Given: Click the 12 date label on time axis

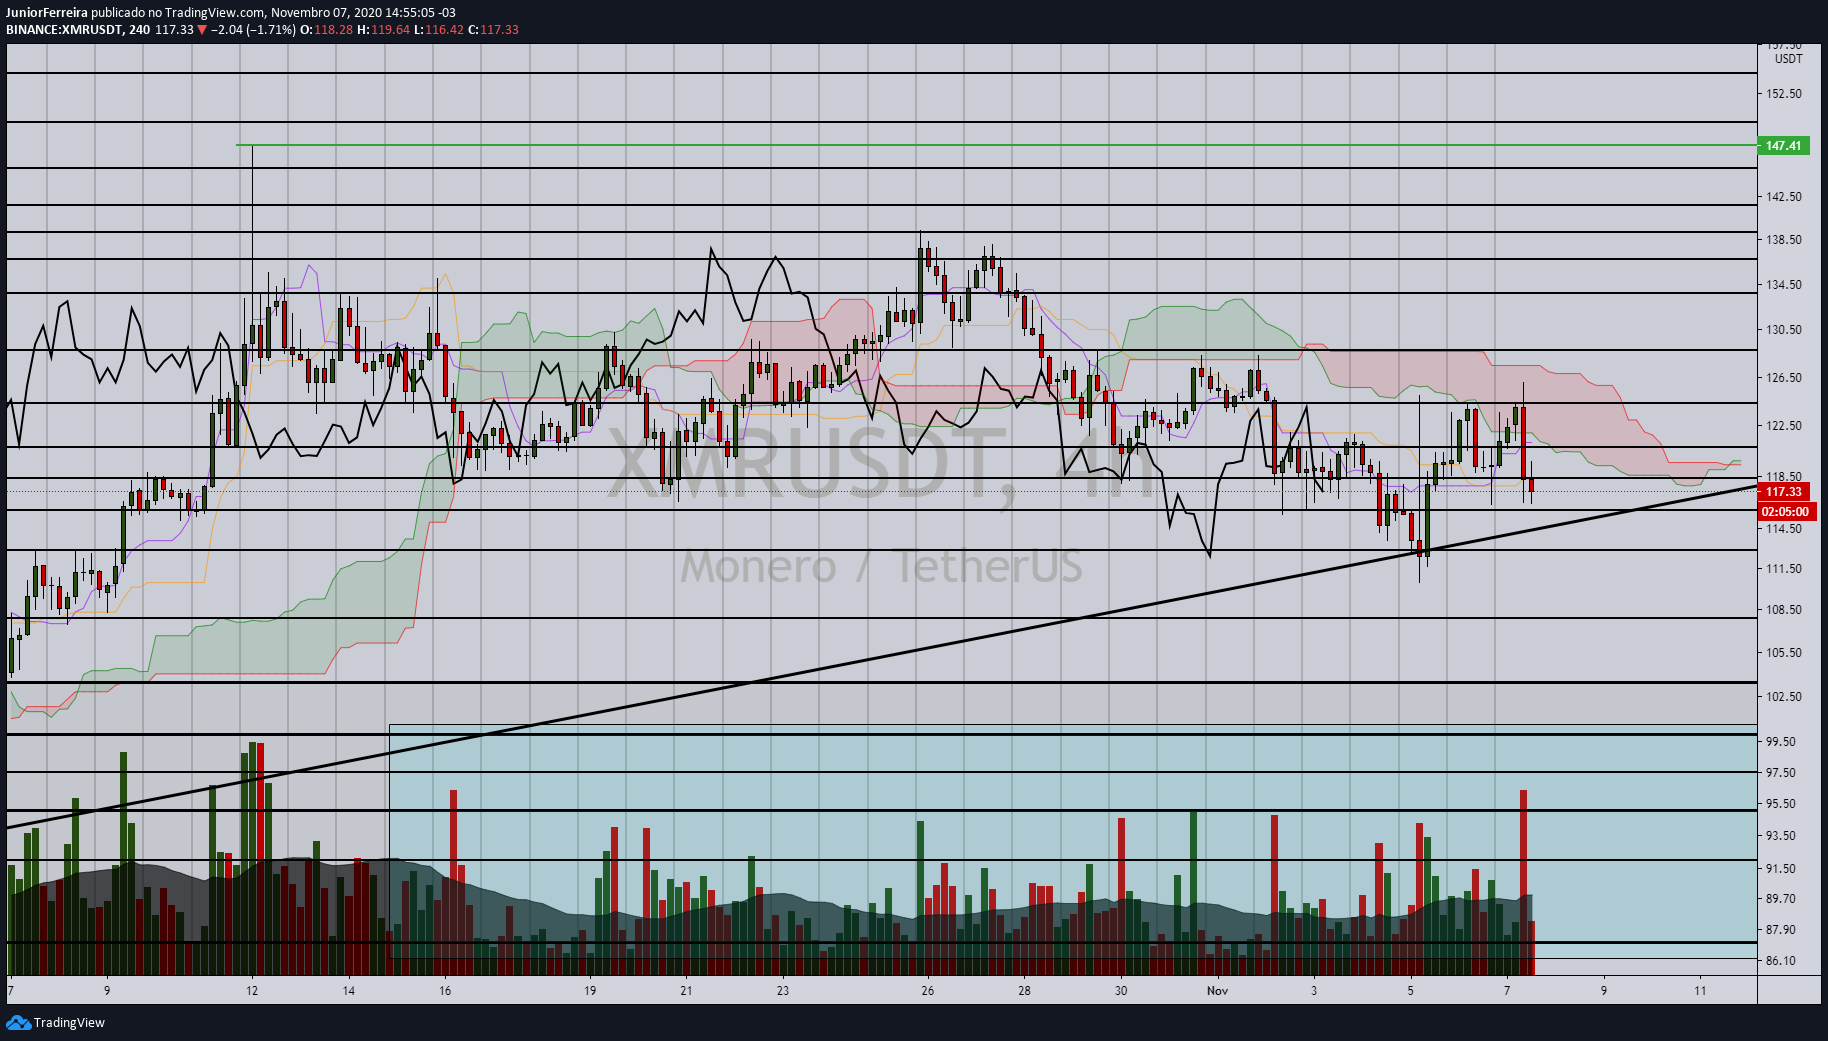Looking at the screenshot, I should tap(252, 991).
